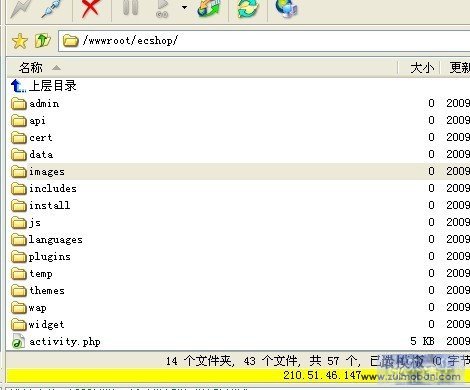Image resolution: width=470 pixels, height=390 pixels.
Task: Select the cert folder name
Action: [41, 138]
